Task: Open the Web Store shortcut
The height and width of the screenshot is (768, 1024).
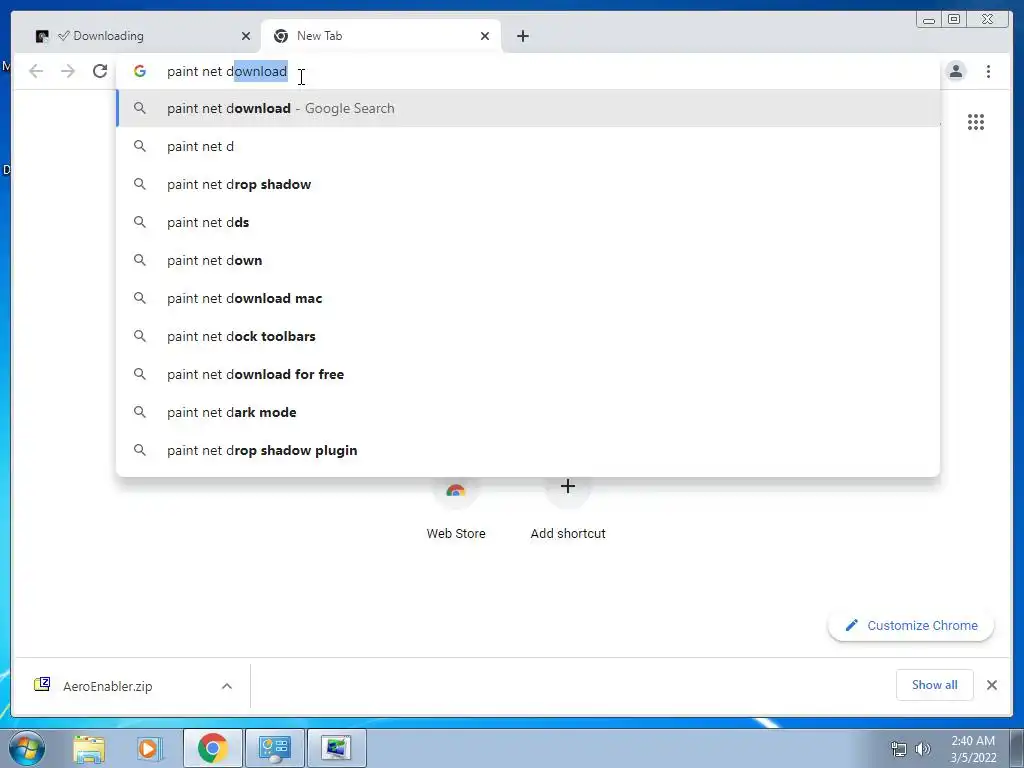Action: (x=456, y=508)
